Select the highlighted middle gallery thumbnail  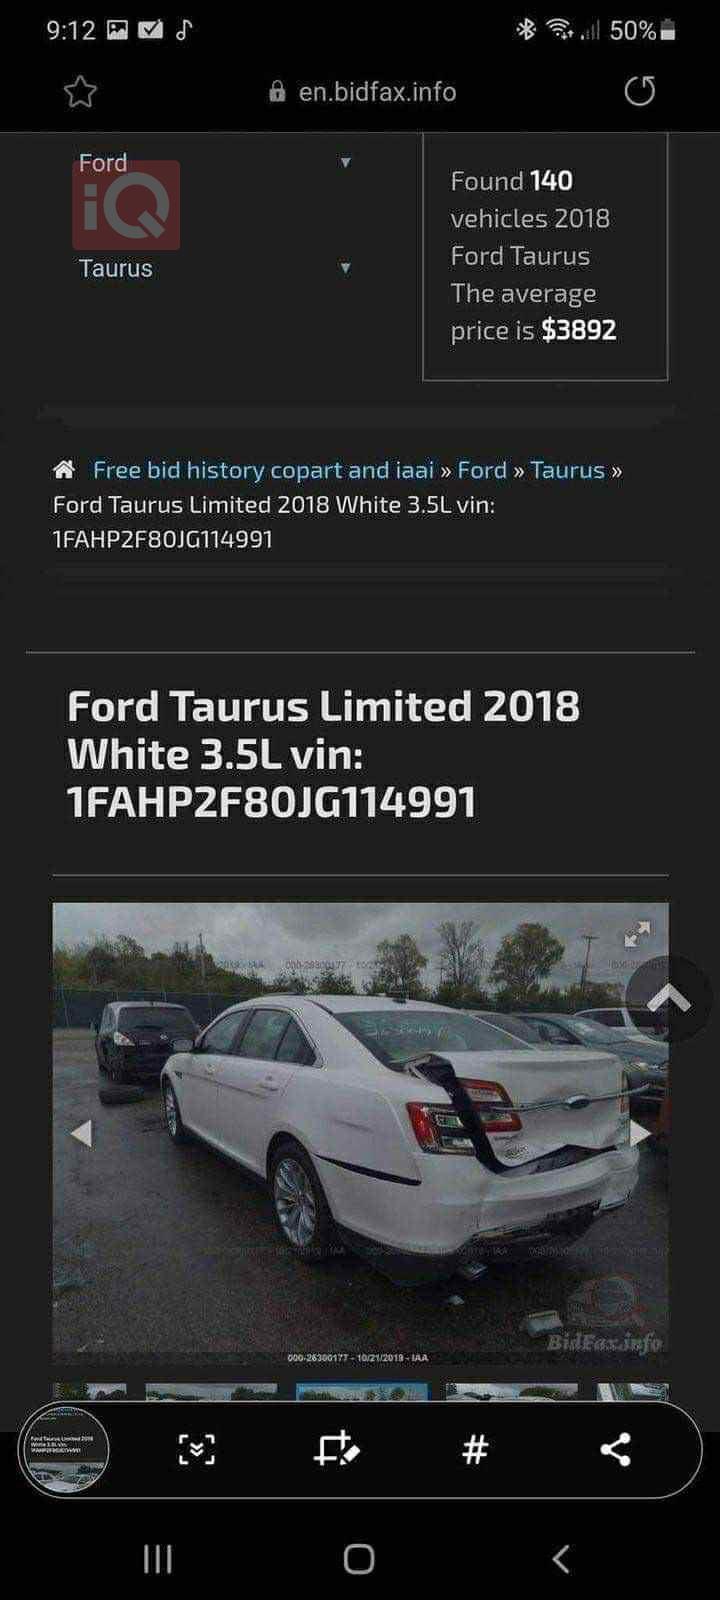tap(362, 1391)
